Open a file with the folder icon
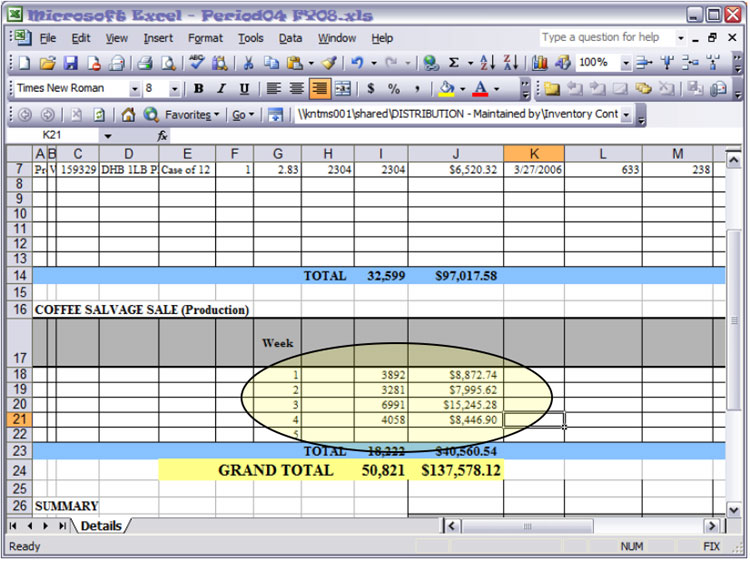This screenshot has width=750, height=561. [x=47, y=63]
